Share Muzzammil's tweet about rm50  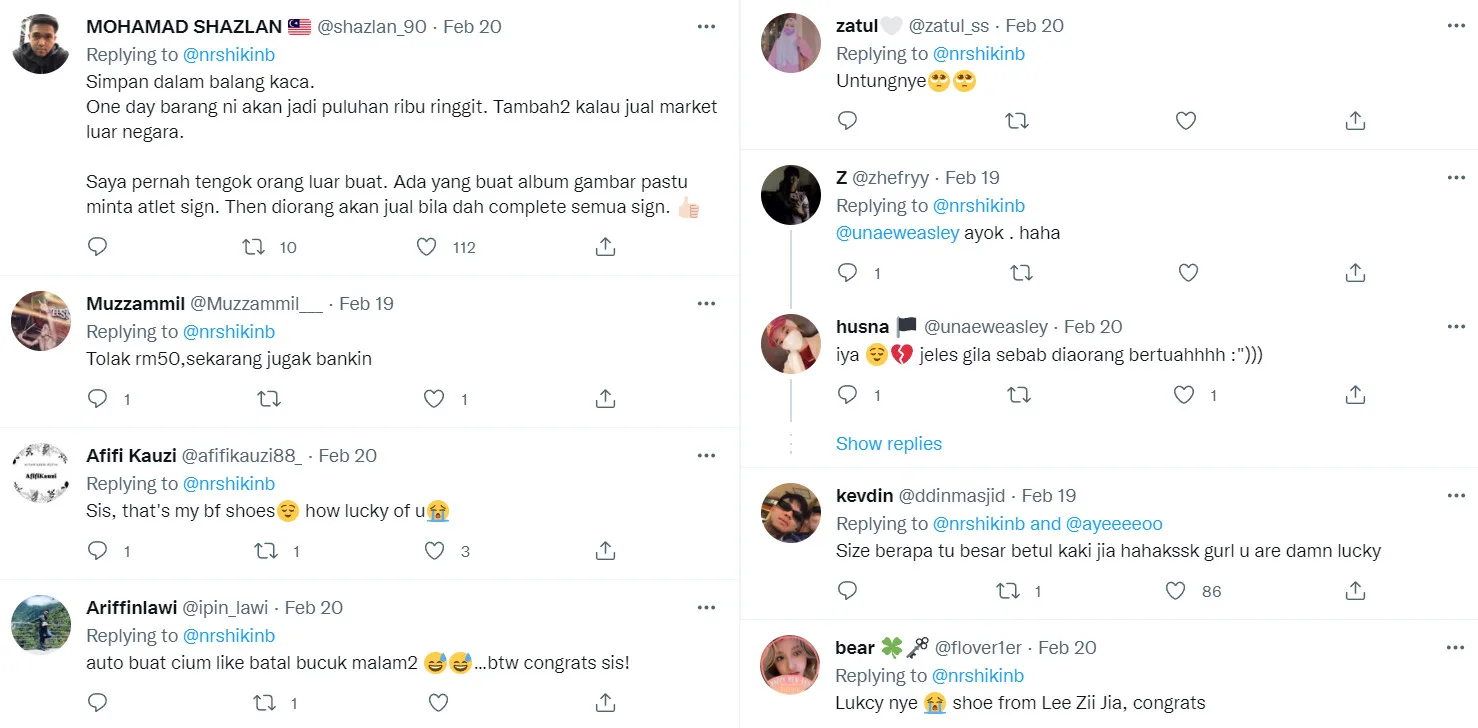605,399
